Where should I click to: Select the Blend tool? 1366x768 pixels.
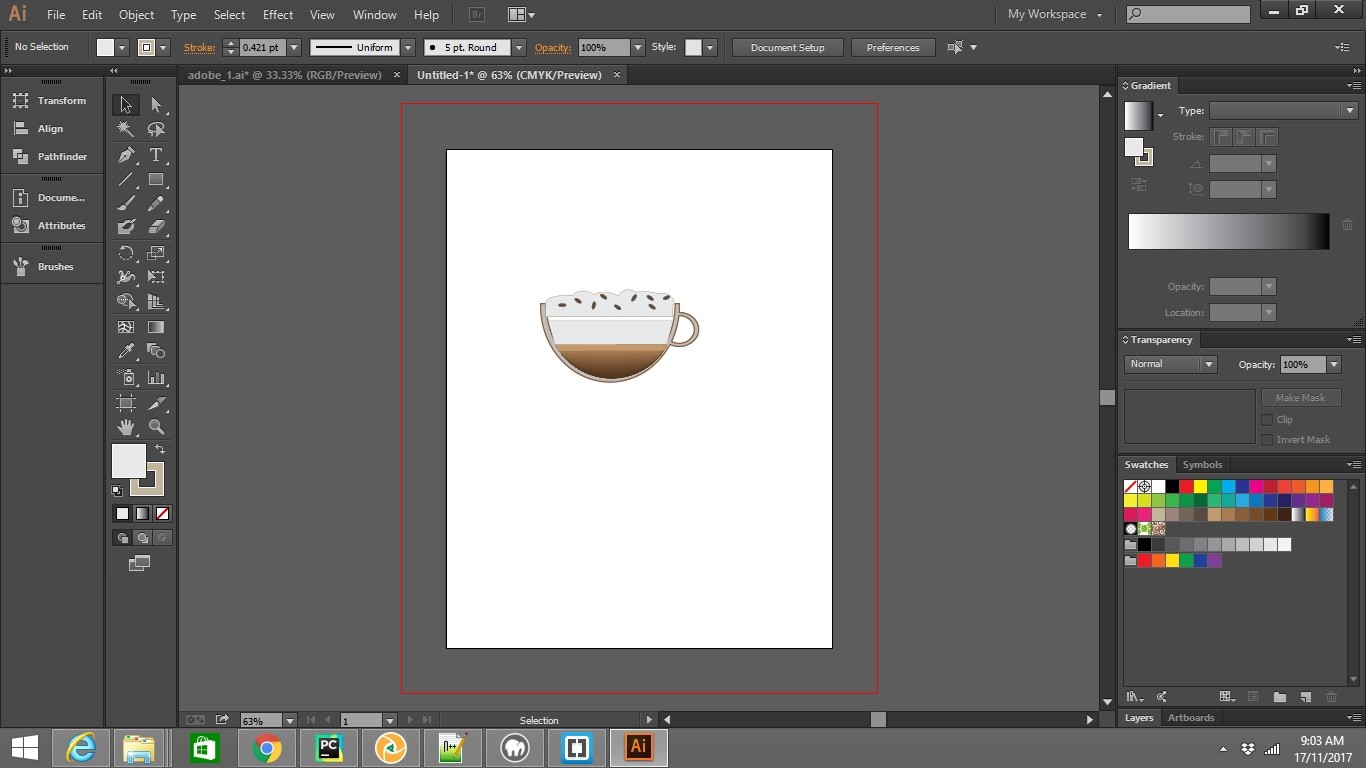(156, 351)
